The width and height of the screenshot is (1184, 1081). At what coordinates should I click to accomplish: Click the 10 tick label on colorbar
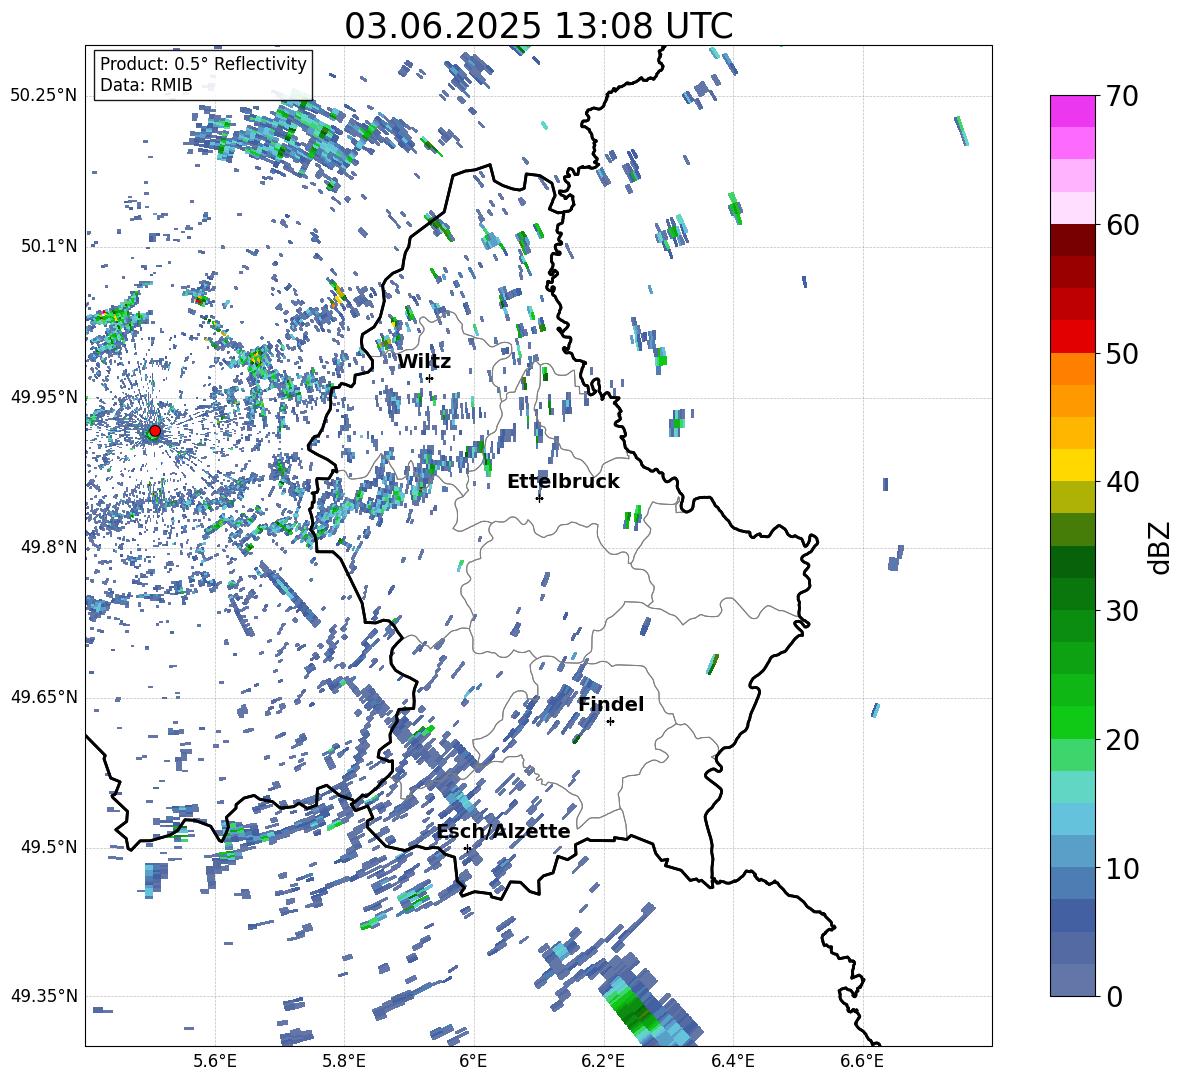pos(1122,868)
